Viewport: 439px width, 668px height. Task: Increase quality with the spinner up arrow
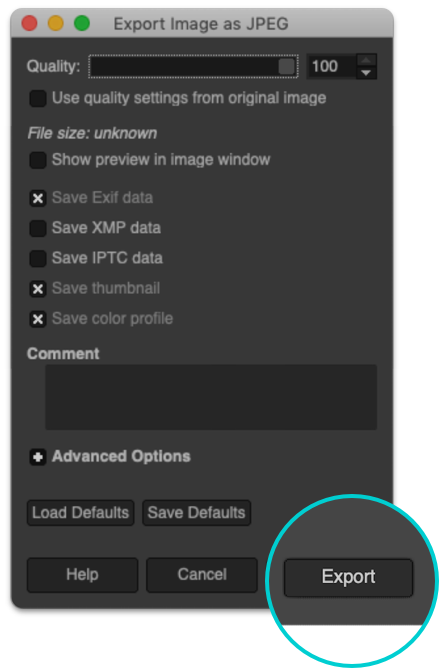point(366,60)
